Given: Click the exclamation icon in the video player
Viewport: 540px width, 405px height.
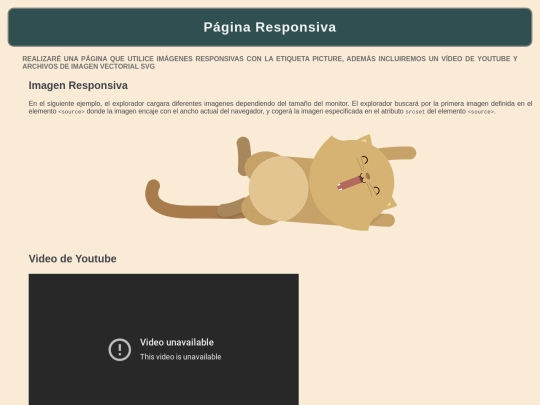Looking at the screenshot, I should click(x=120, y=350).
